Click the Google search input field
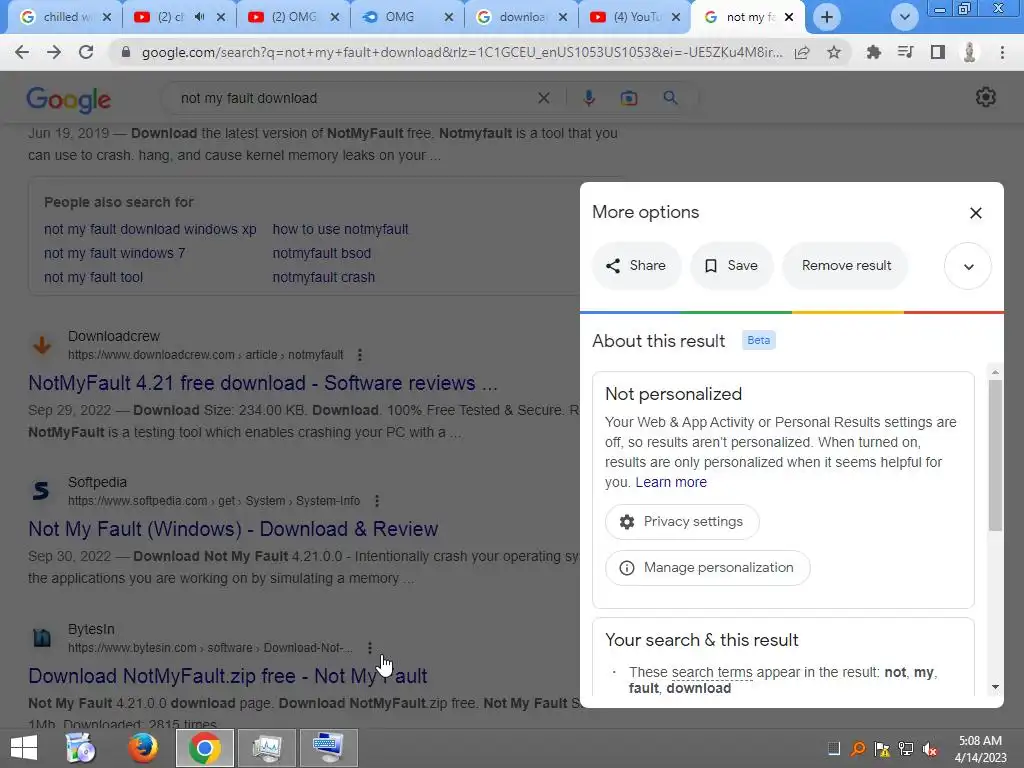Screen dimensions: 1024x768 [x=353, y=98]
